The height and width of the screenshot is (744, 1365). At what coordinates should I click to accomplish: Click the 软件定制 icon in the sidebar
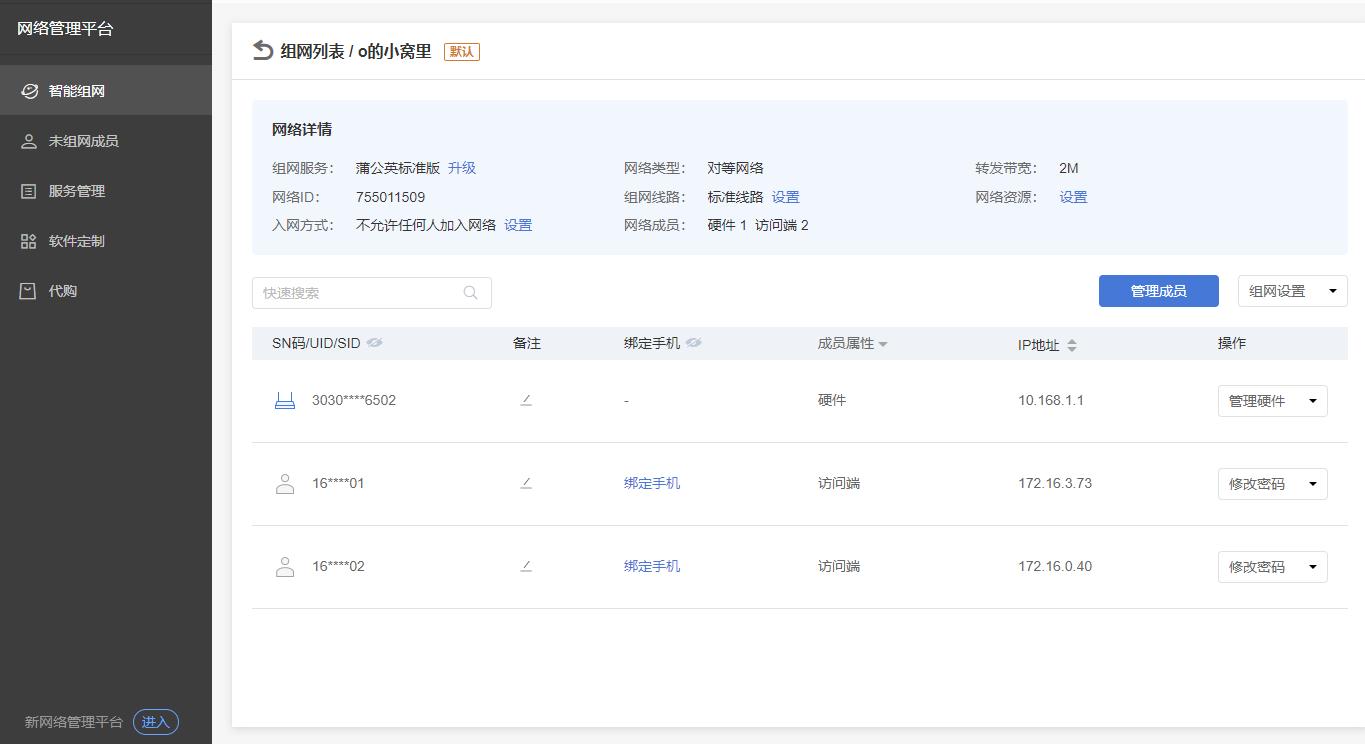click(28, 240)
